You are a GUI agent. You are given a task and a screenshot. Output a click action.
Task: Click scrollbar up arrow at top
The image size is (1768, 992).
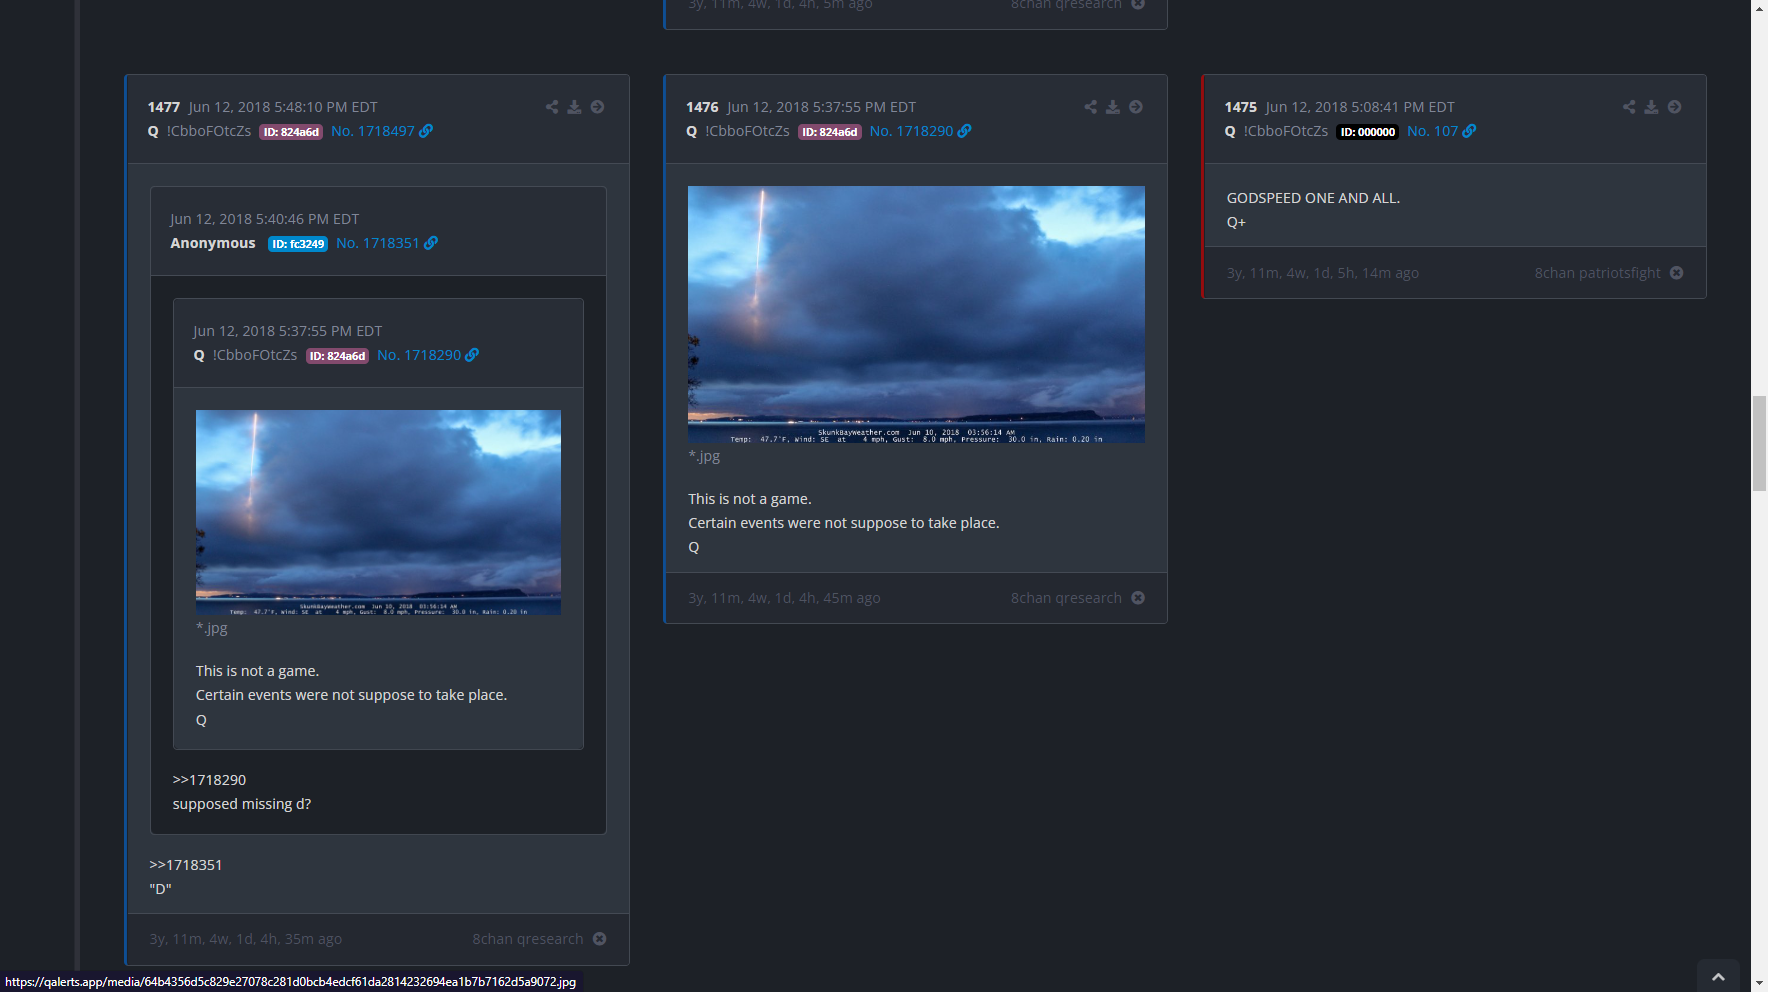coord(1759,7)
